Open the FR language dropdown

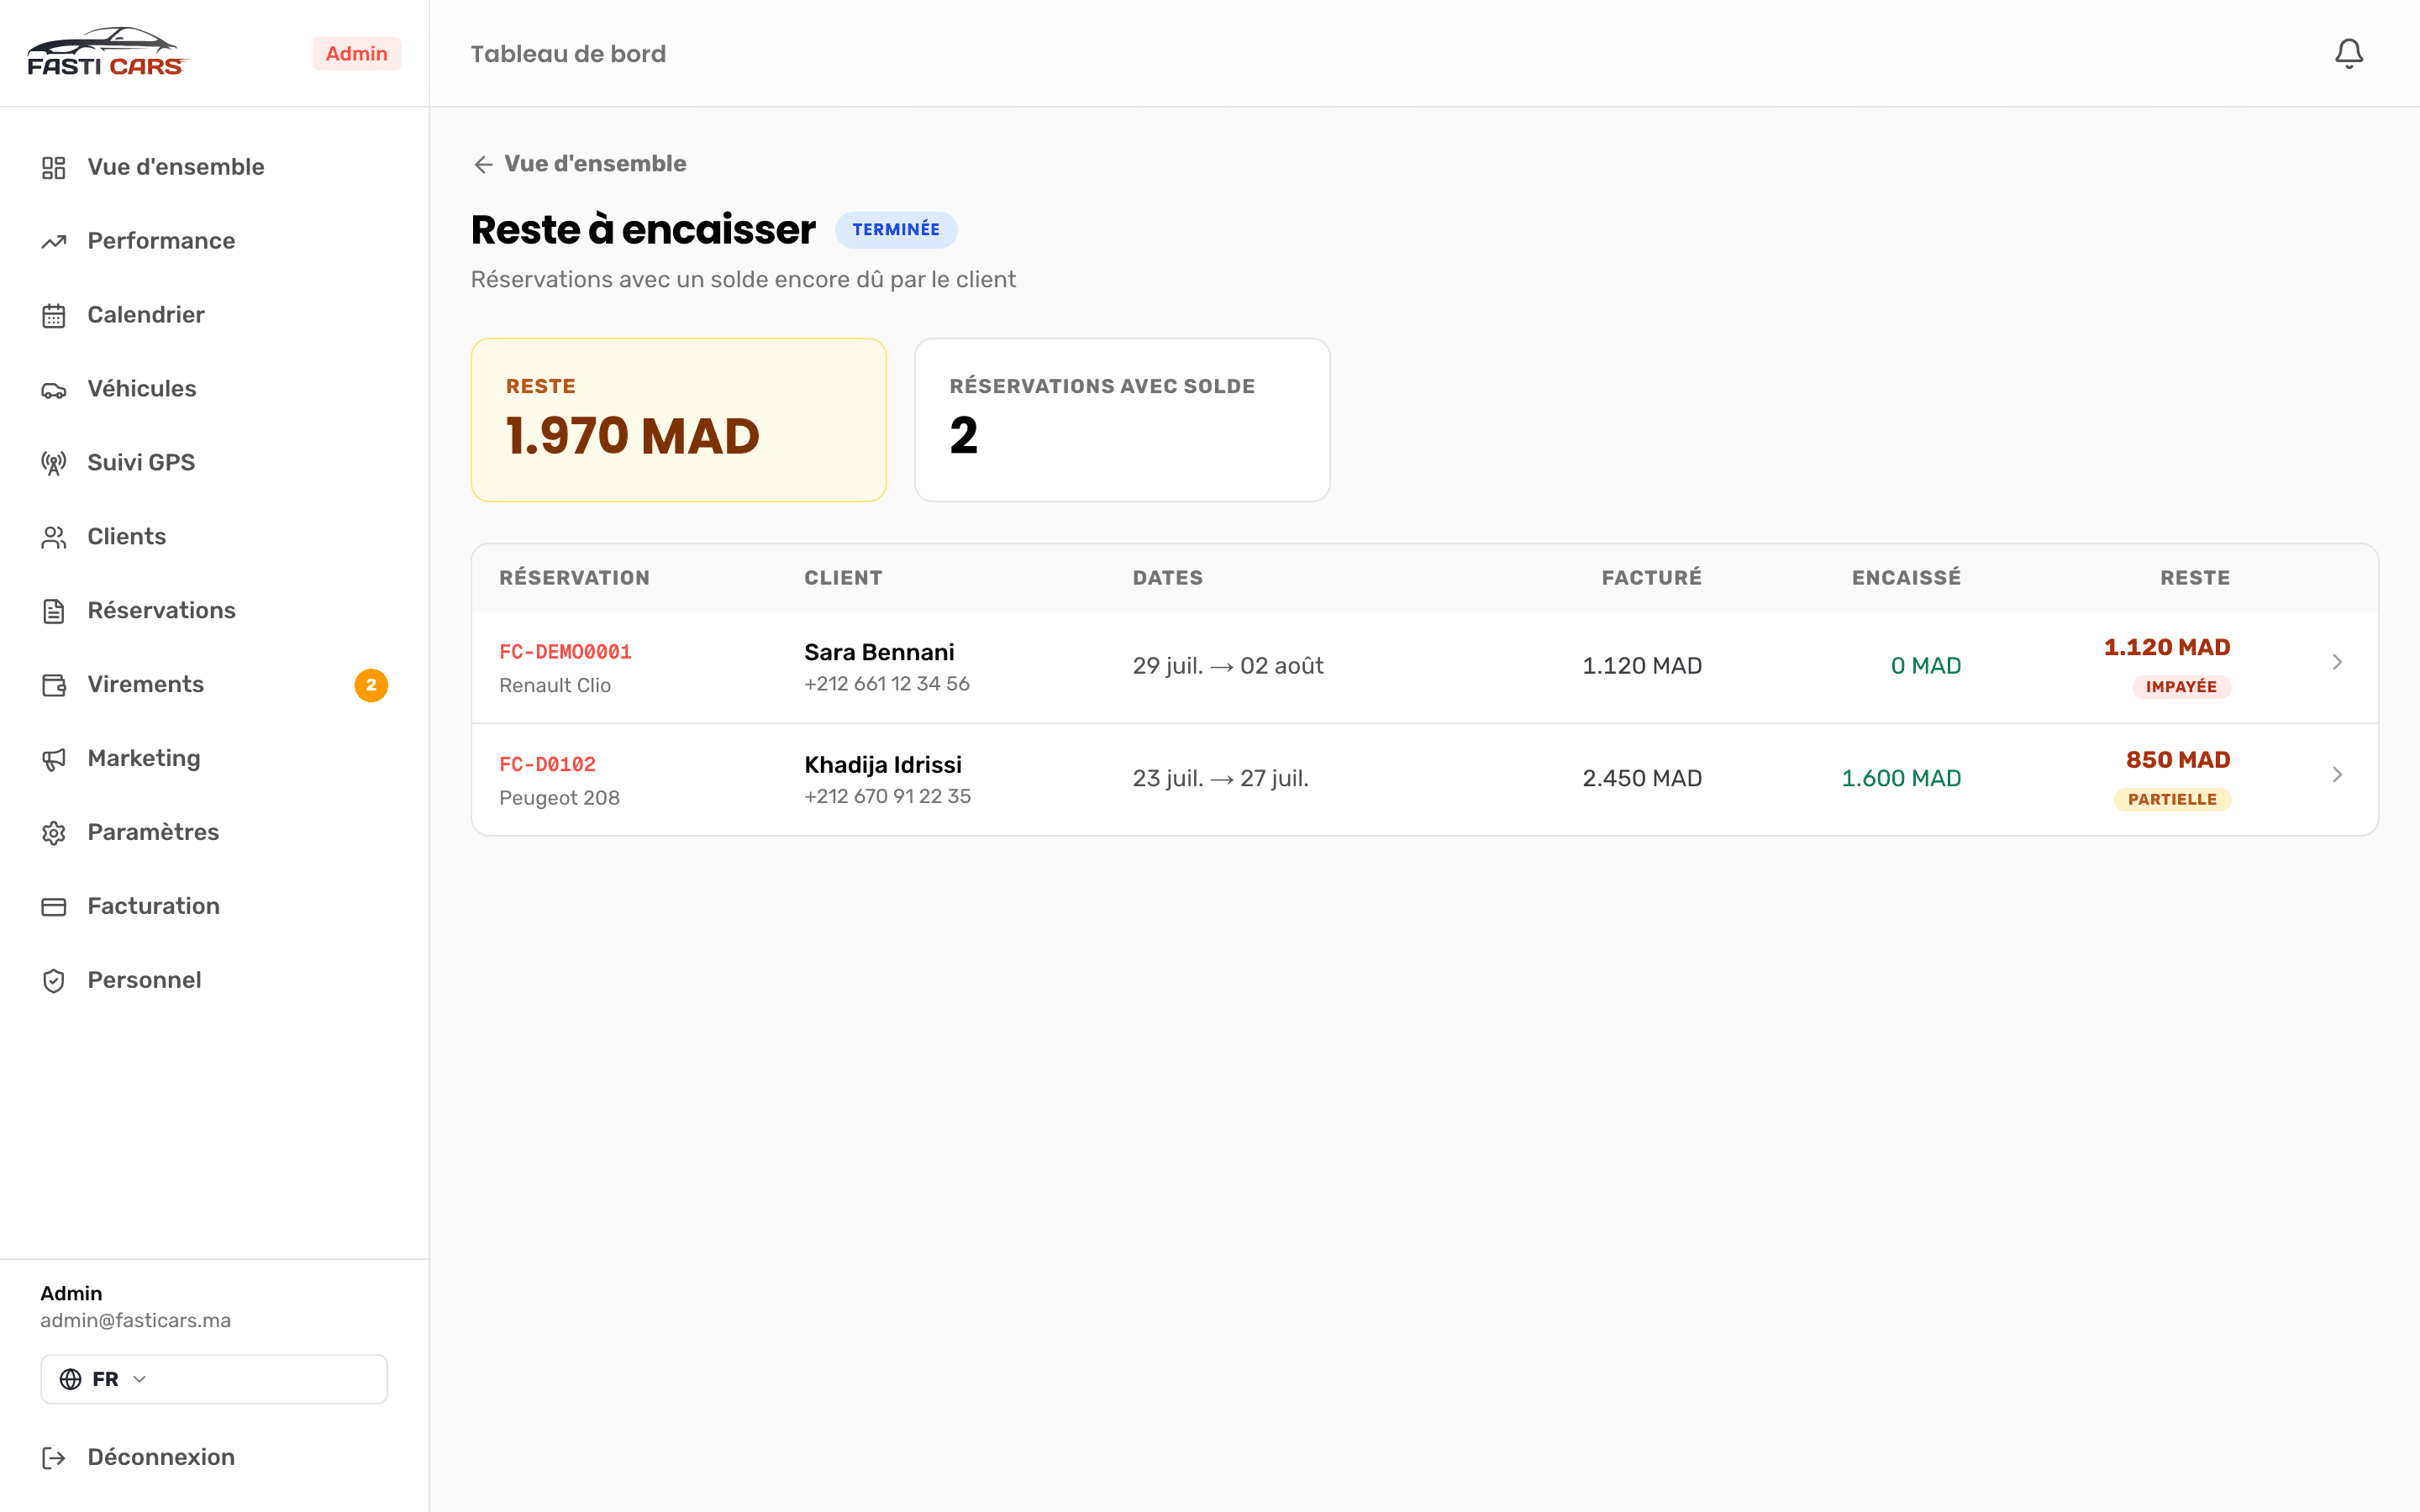pyautogui.click(x=214, y=1379)
